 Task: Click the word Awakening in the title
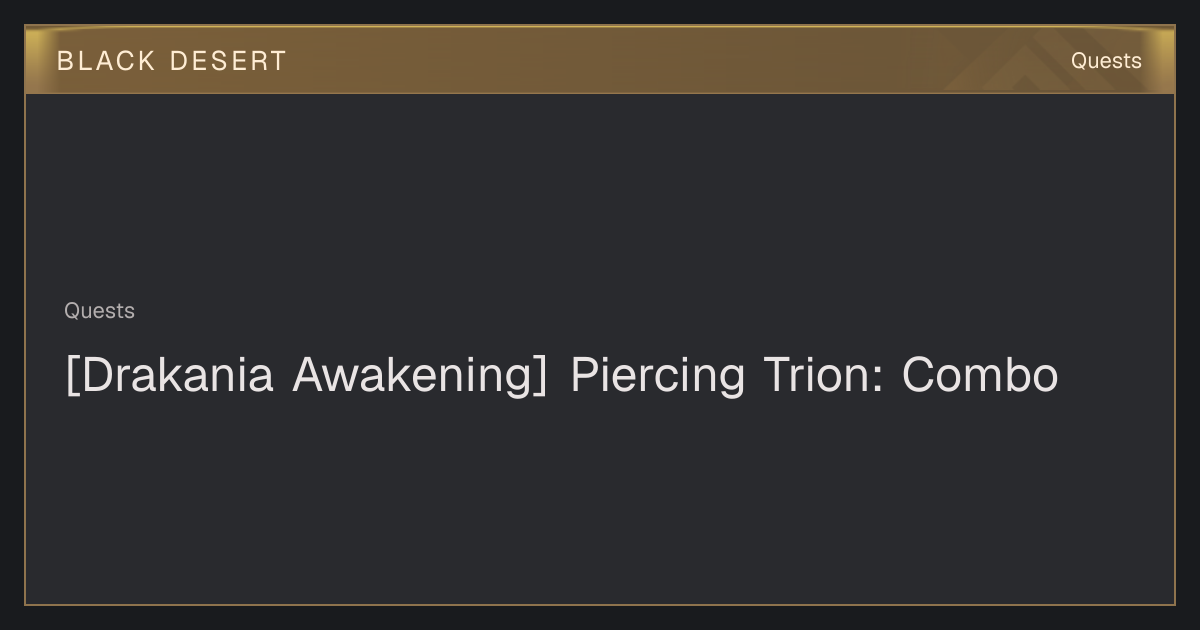[x=414, y=377]
